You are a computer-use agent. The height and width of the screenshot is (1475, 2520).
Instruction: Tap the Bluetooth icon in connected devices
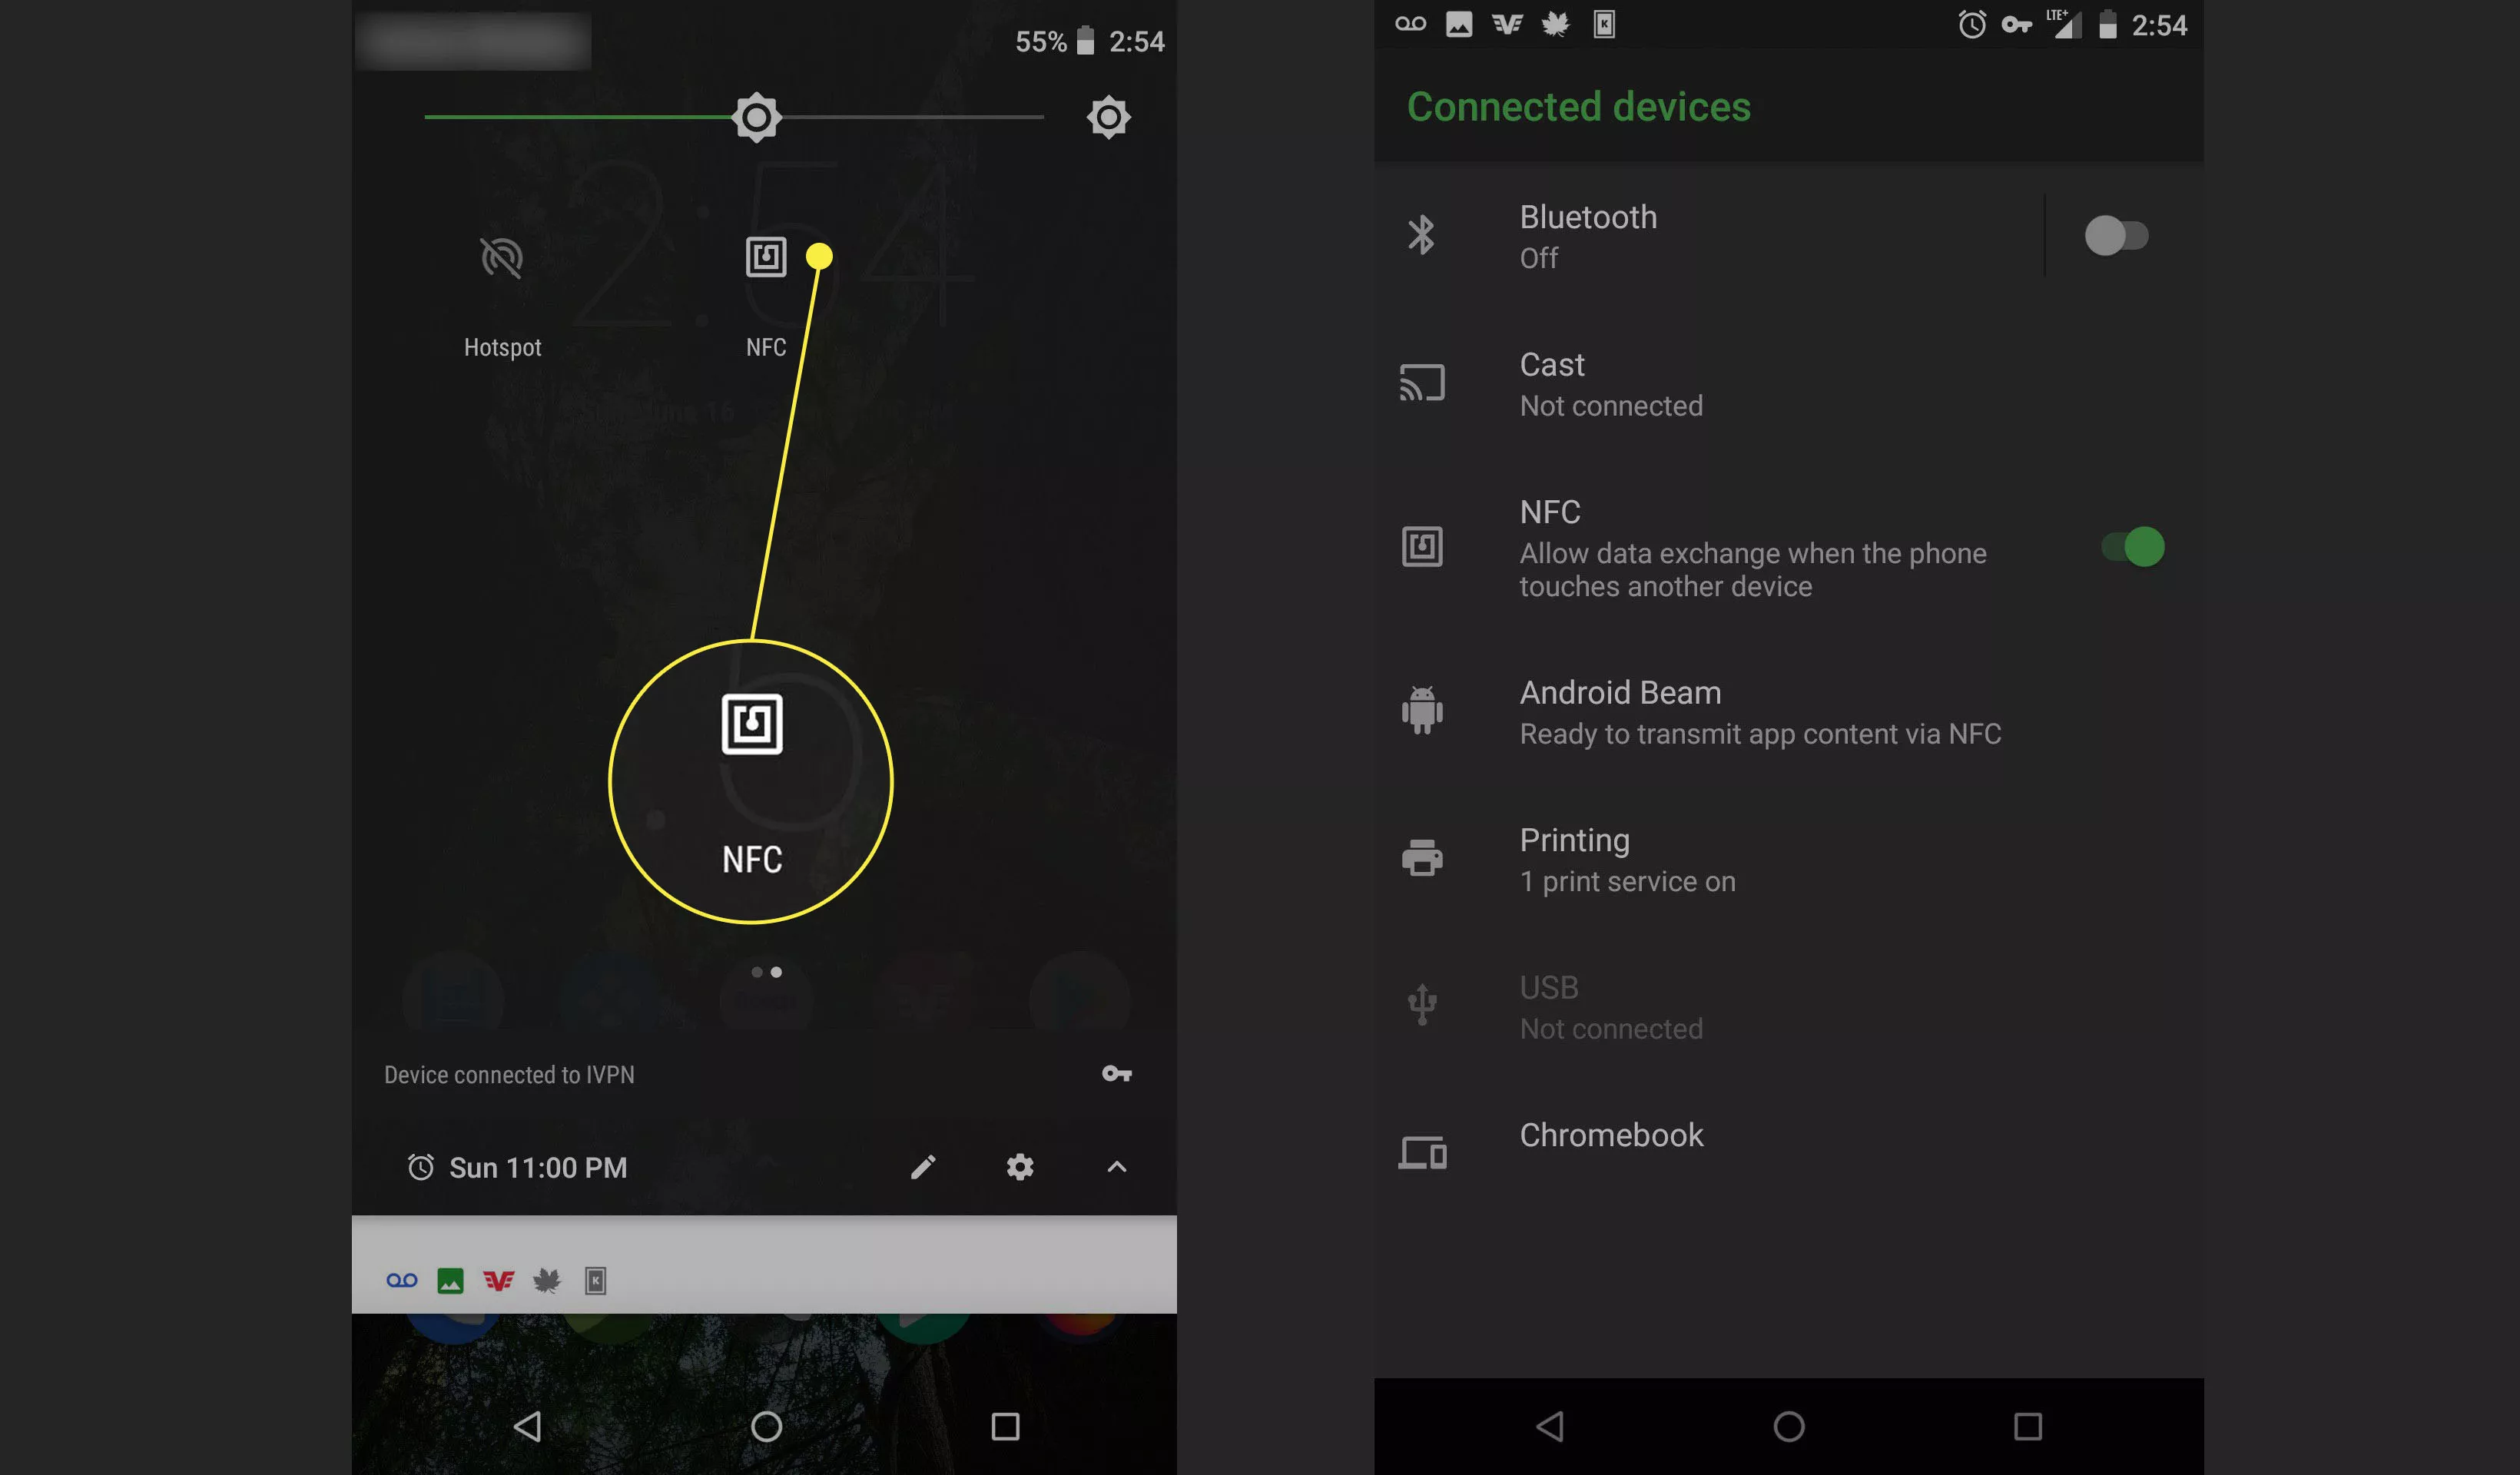tap(1419, 234)
